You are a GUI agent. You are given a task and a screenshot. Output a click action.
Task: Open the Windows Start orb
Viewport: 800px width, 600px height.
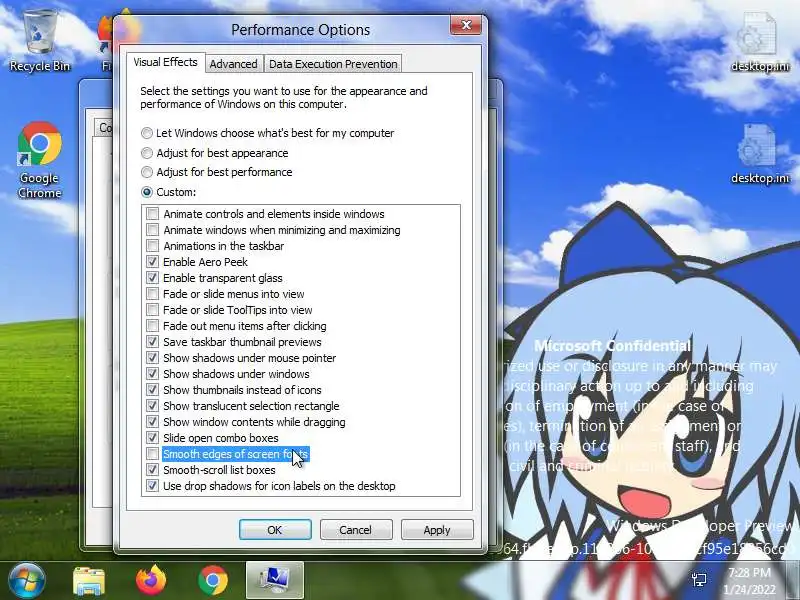(26, 580)
